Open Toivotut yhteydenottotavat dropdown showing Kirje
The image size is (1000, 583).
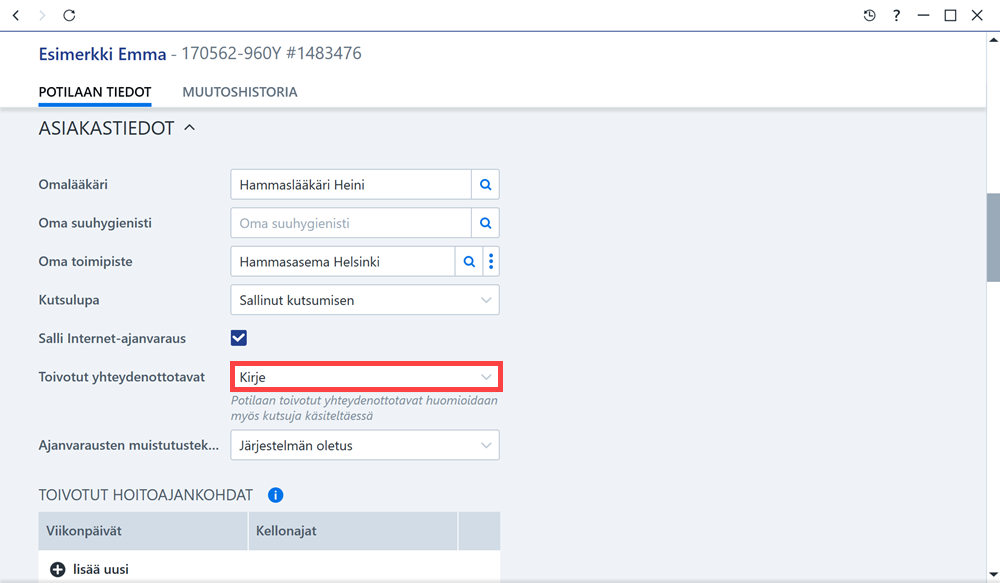click(x=366, y=377)
